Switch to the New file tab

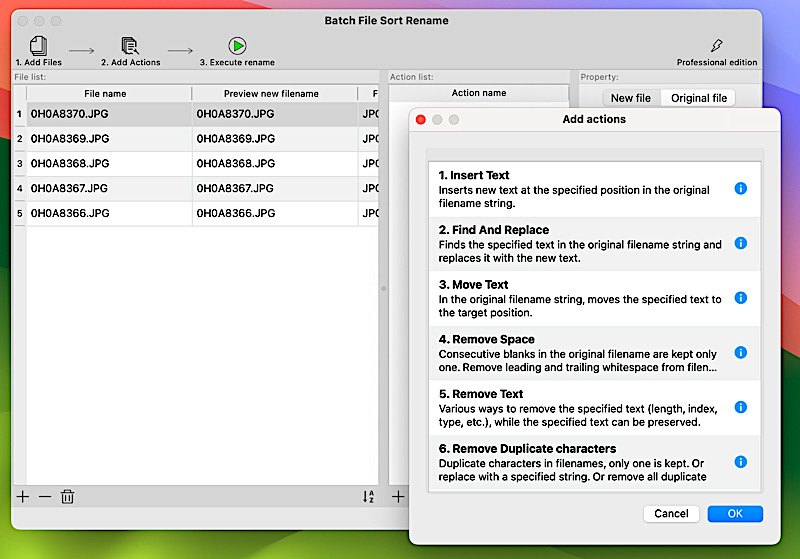(x=630, y=98)
